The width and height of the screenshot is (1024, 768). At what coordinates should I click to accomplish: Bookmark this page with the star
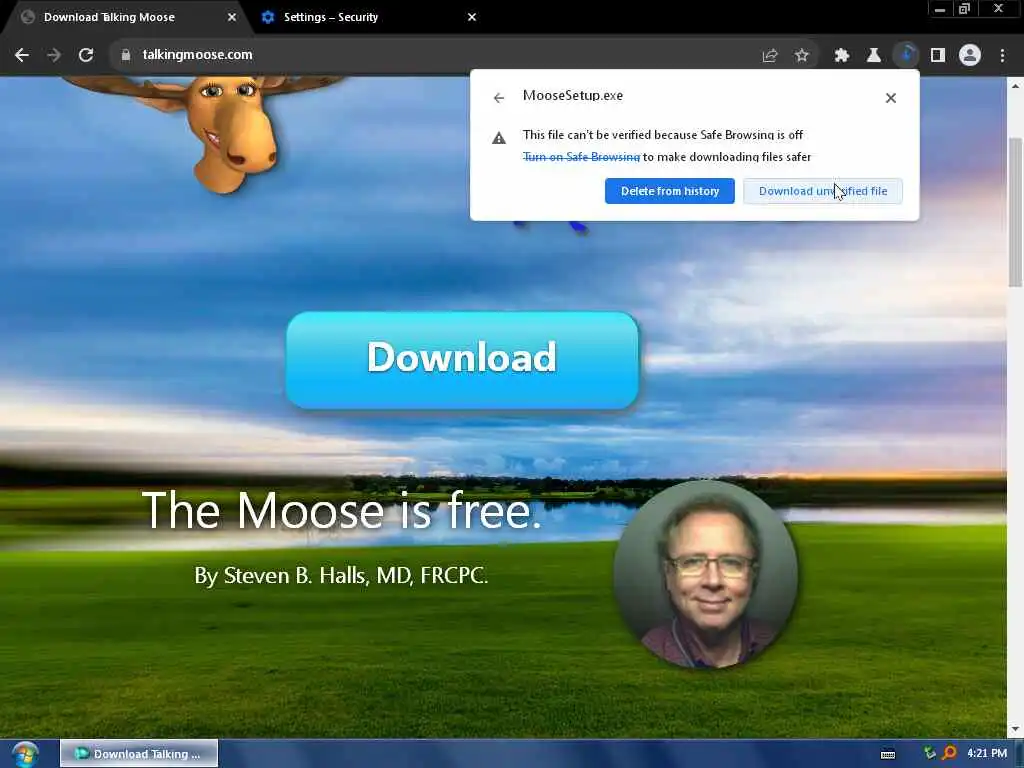(802, 56)
